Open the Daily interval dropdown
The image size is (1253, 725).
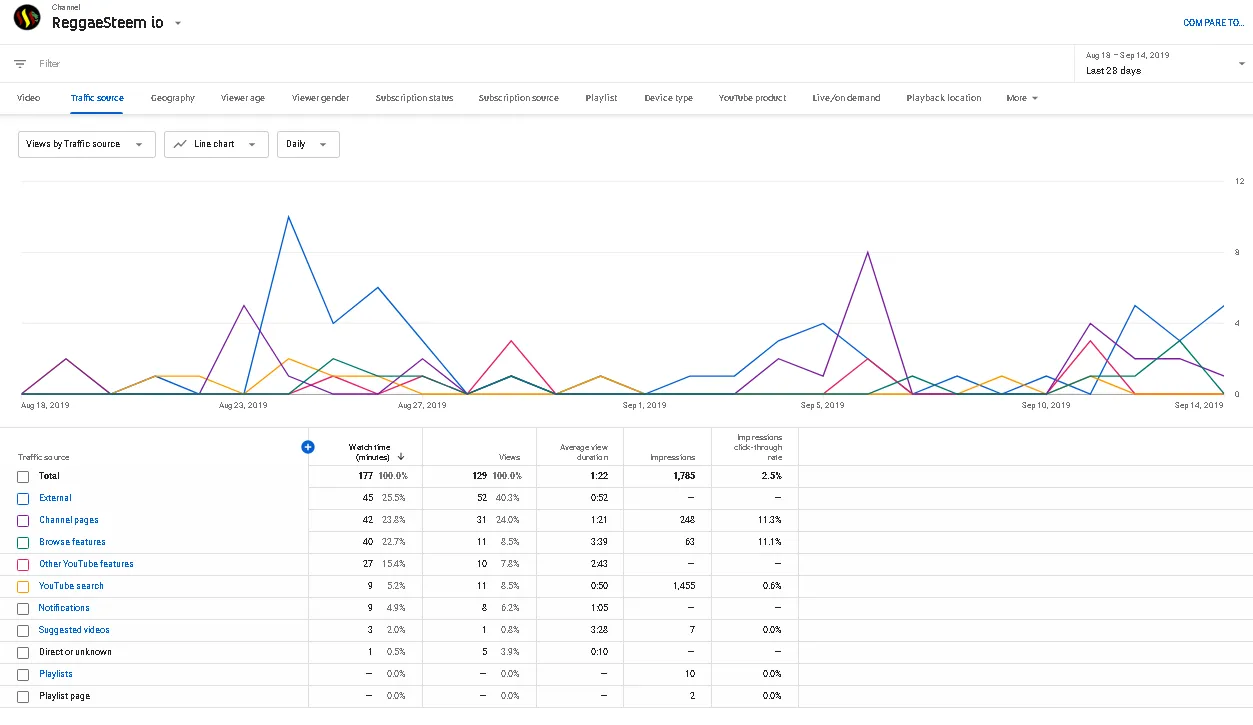point(307,144)
